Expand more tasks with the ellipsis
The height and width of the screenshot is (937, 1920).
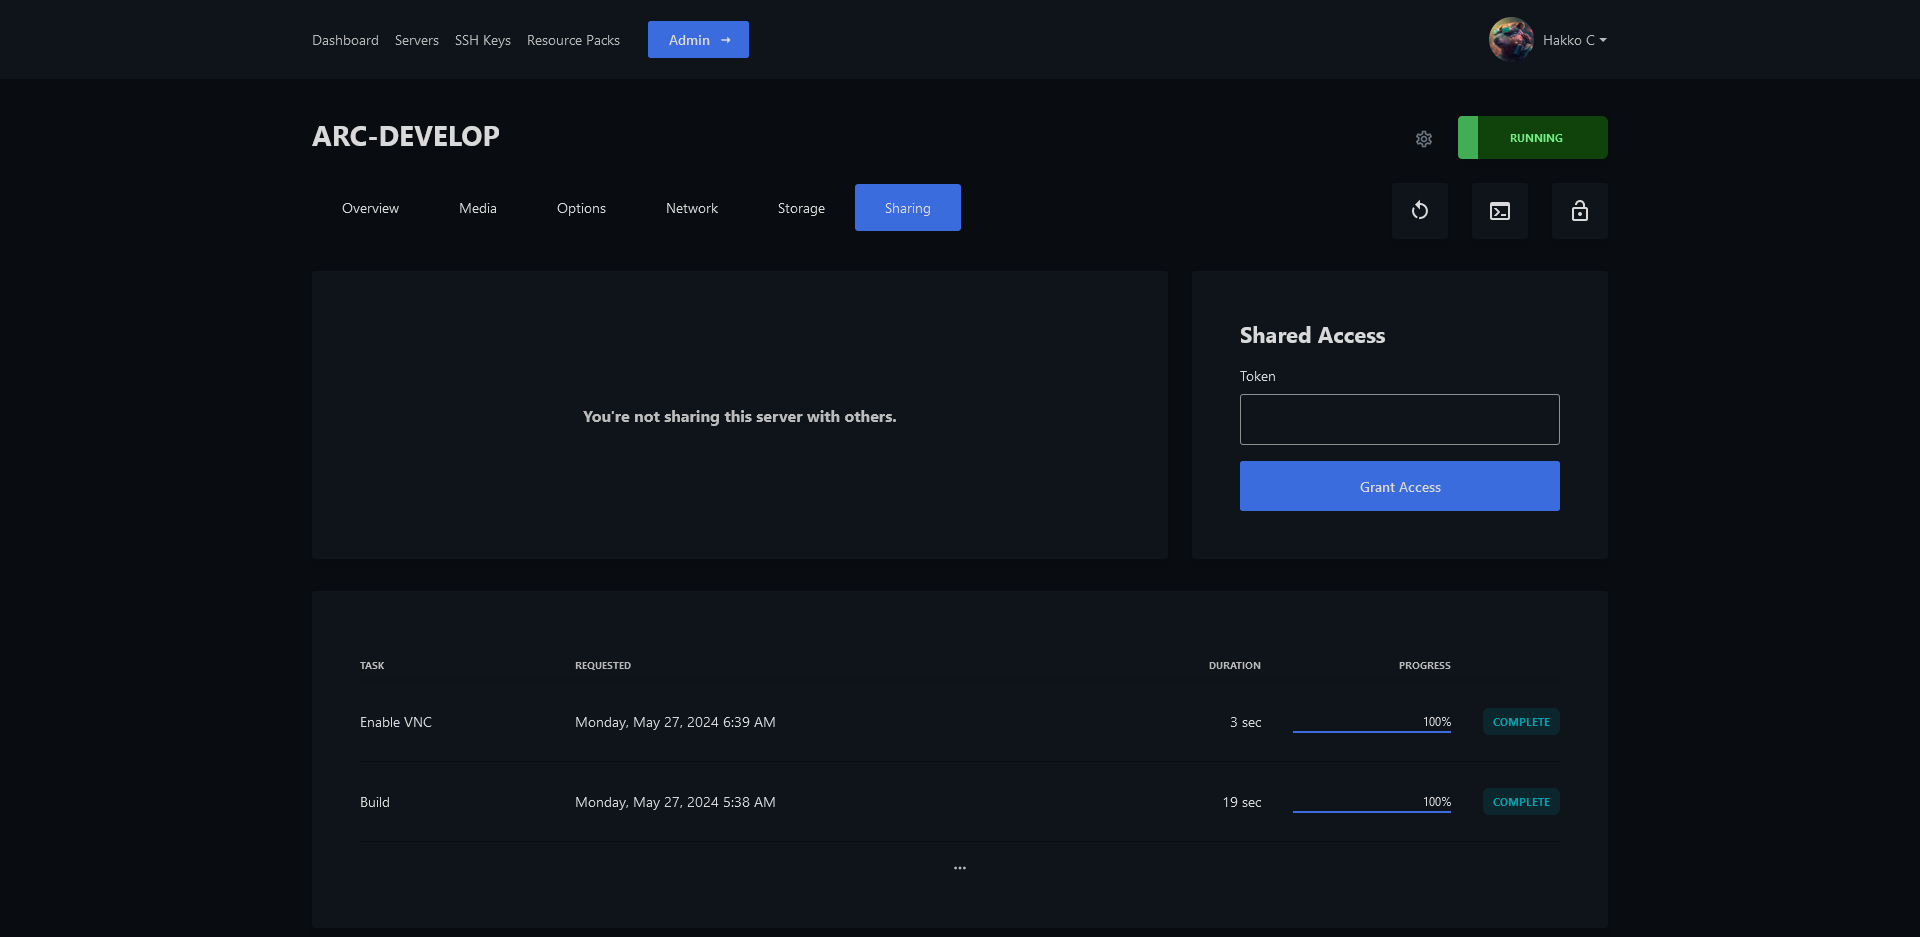(x=959, y=868)
